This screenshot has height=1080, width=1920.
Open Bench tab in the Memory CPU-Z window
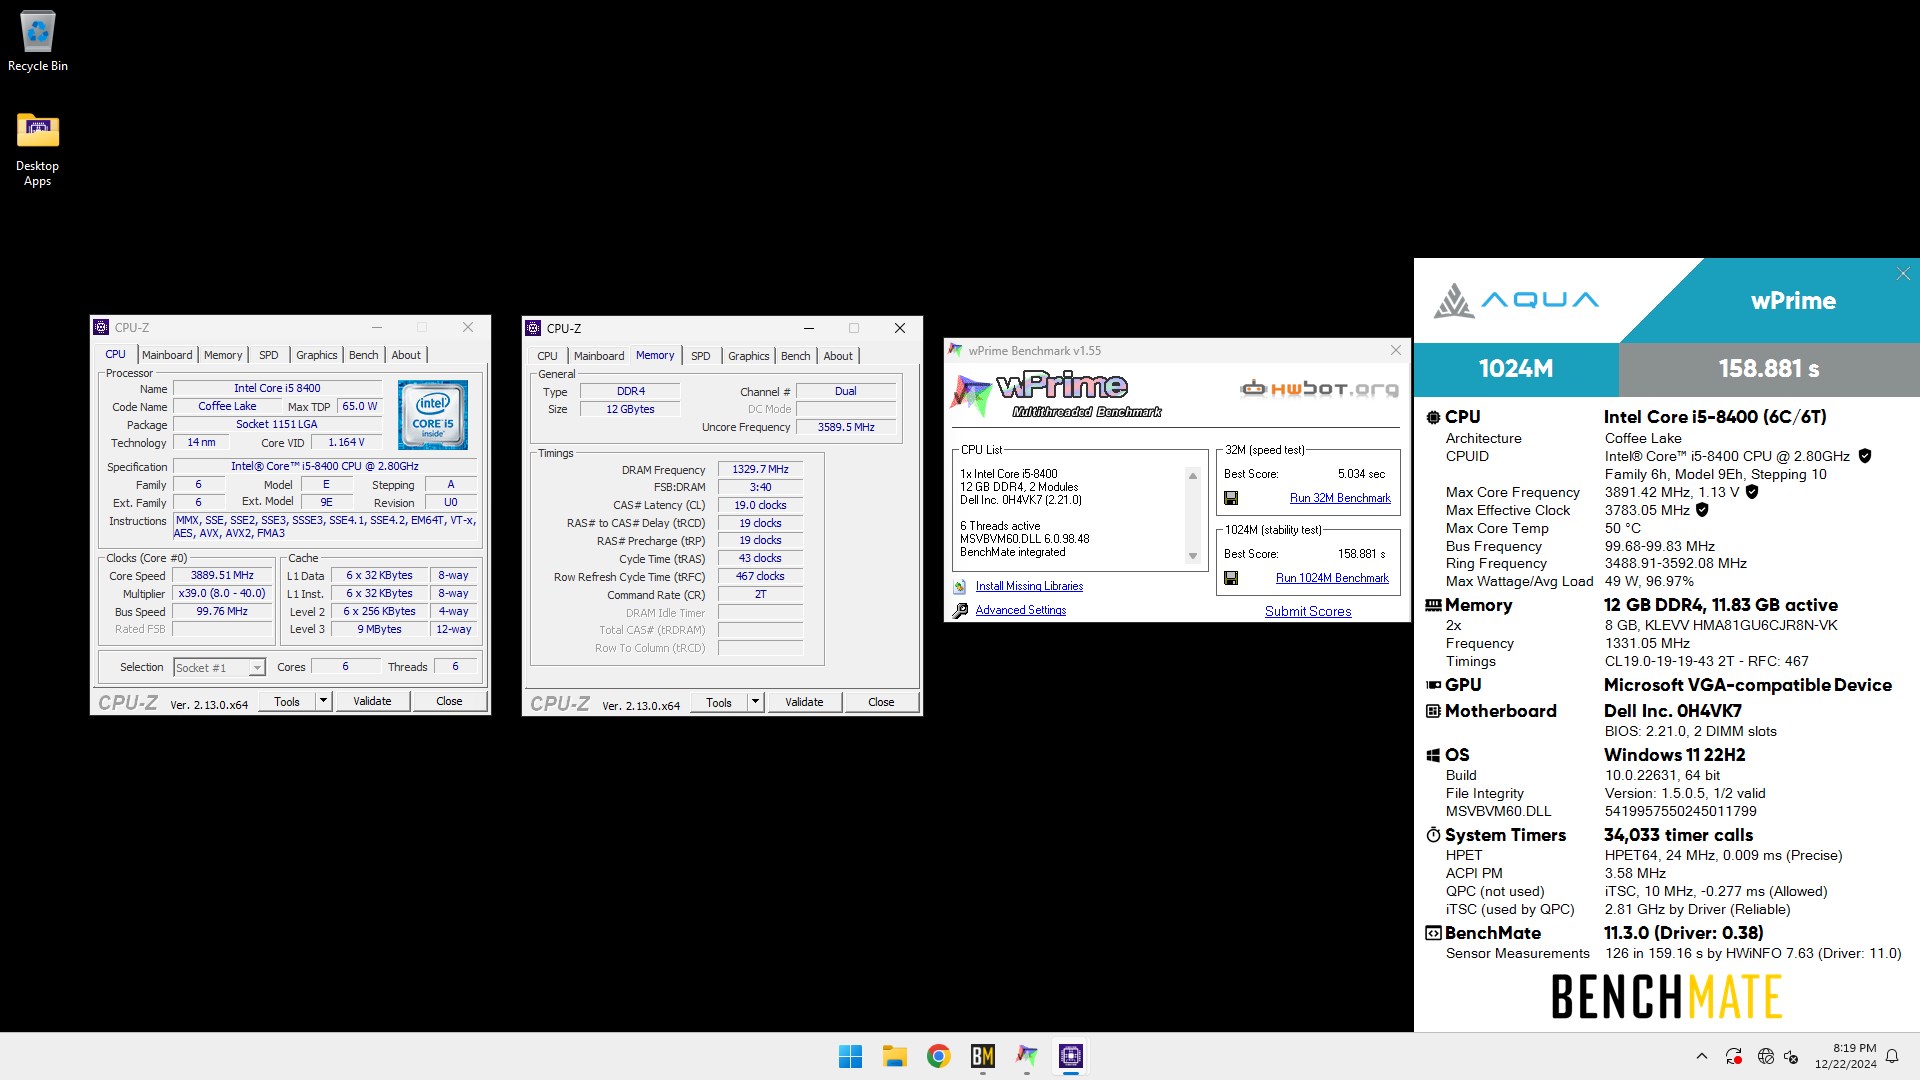(x=796, y=356)
